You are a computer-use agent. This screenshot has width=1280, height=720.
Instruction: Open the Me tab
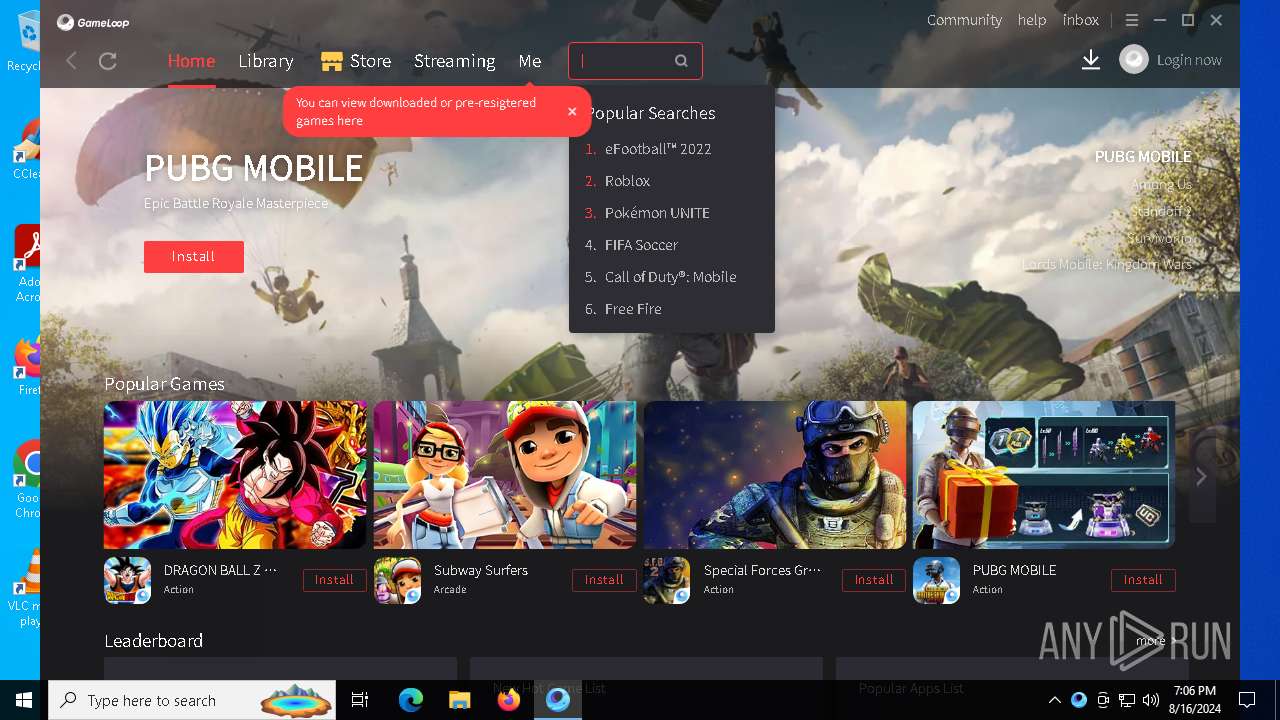pos(530,61)
